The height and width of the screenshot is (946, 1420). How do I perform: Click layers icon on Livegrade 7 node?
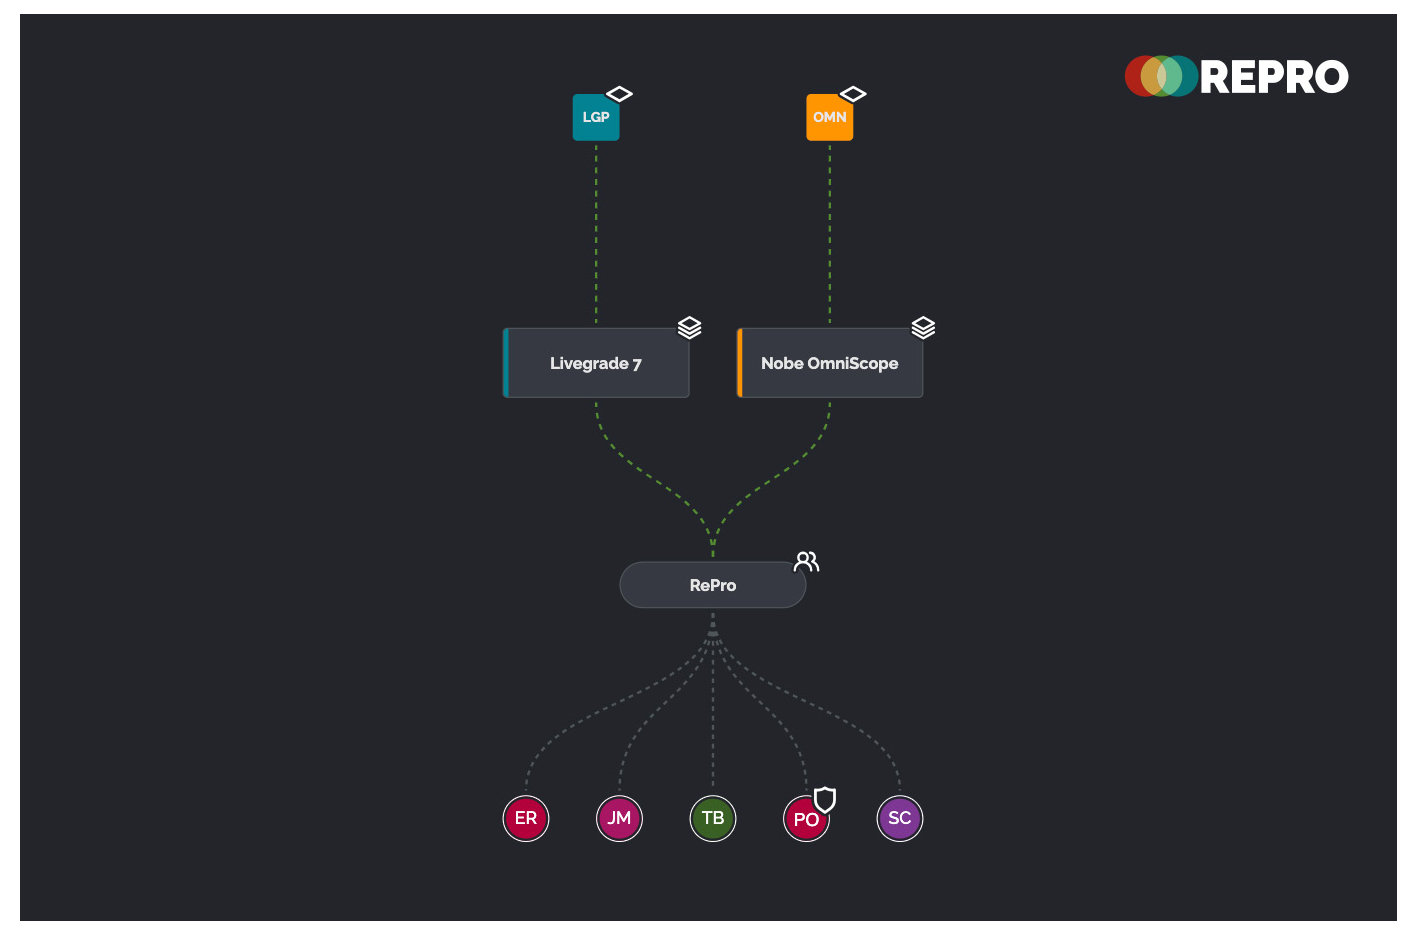coord(690,328)
